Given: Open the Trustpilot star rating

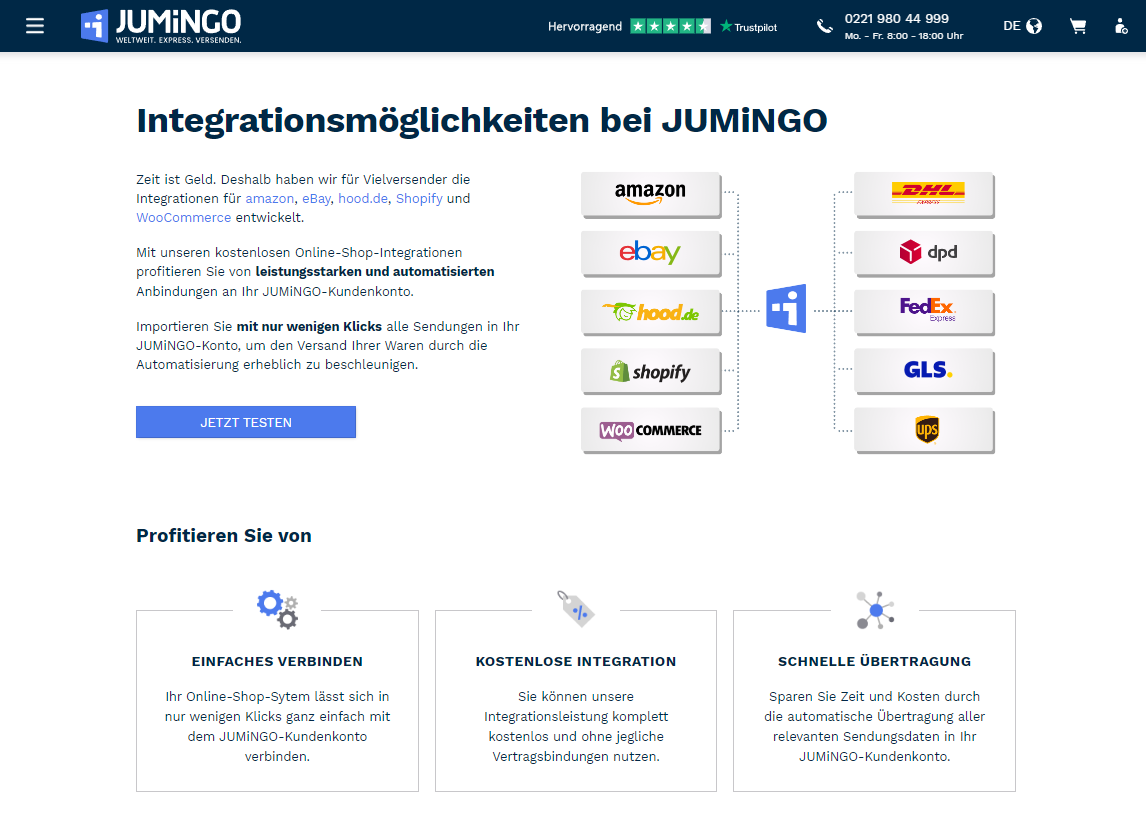Looking at the screenshot, I should coord(670,26).
